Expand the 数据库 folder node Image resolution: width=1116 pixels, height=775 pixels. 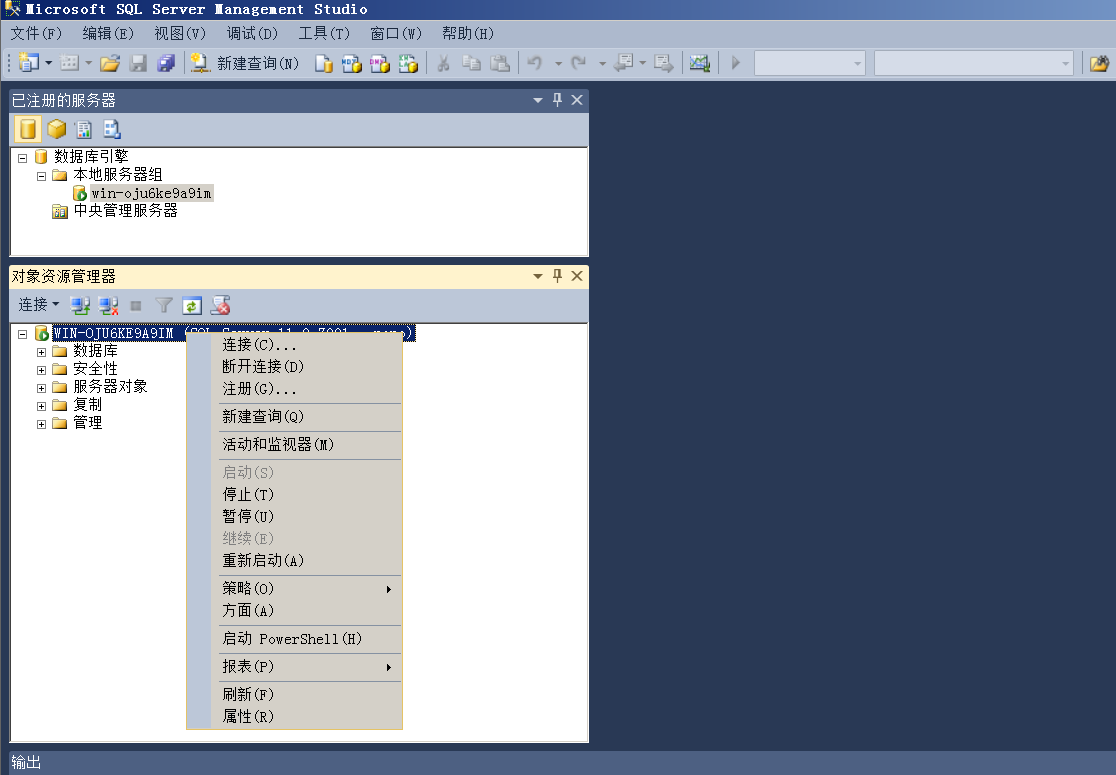point(41,352)
